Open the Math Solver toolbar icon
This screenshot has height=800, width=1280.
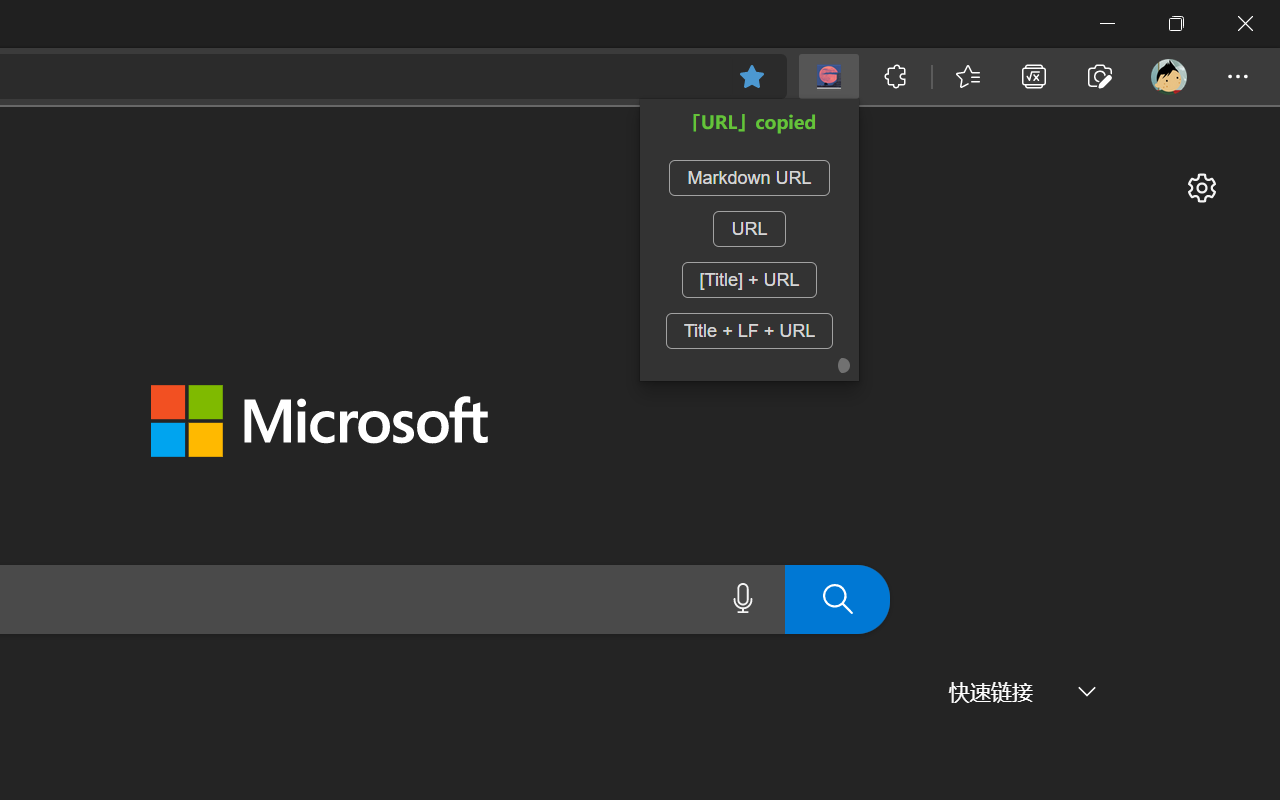click(x=1033, y=76)
